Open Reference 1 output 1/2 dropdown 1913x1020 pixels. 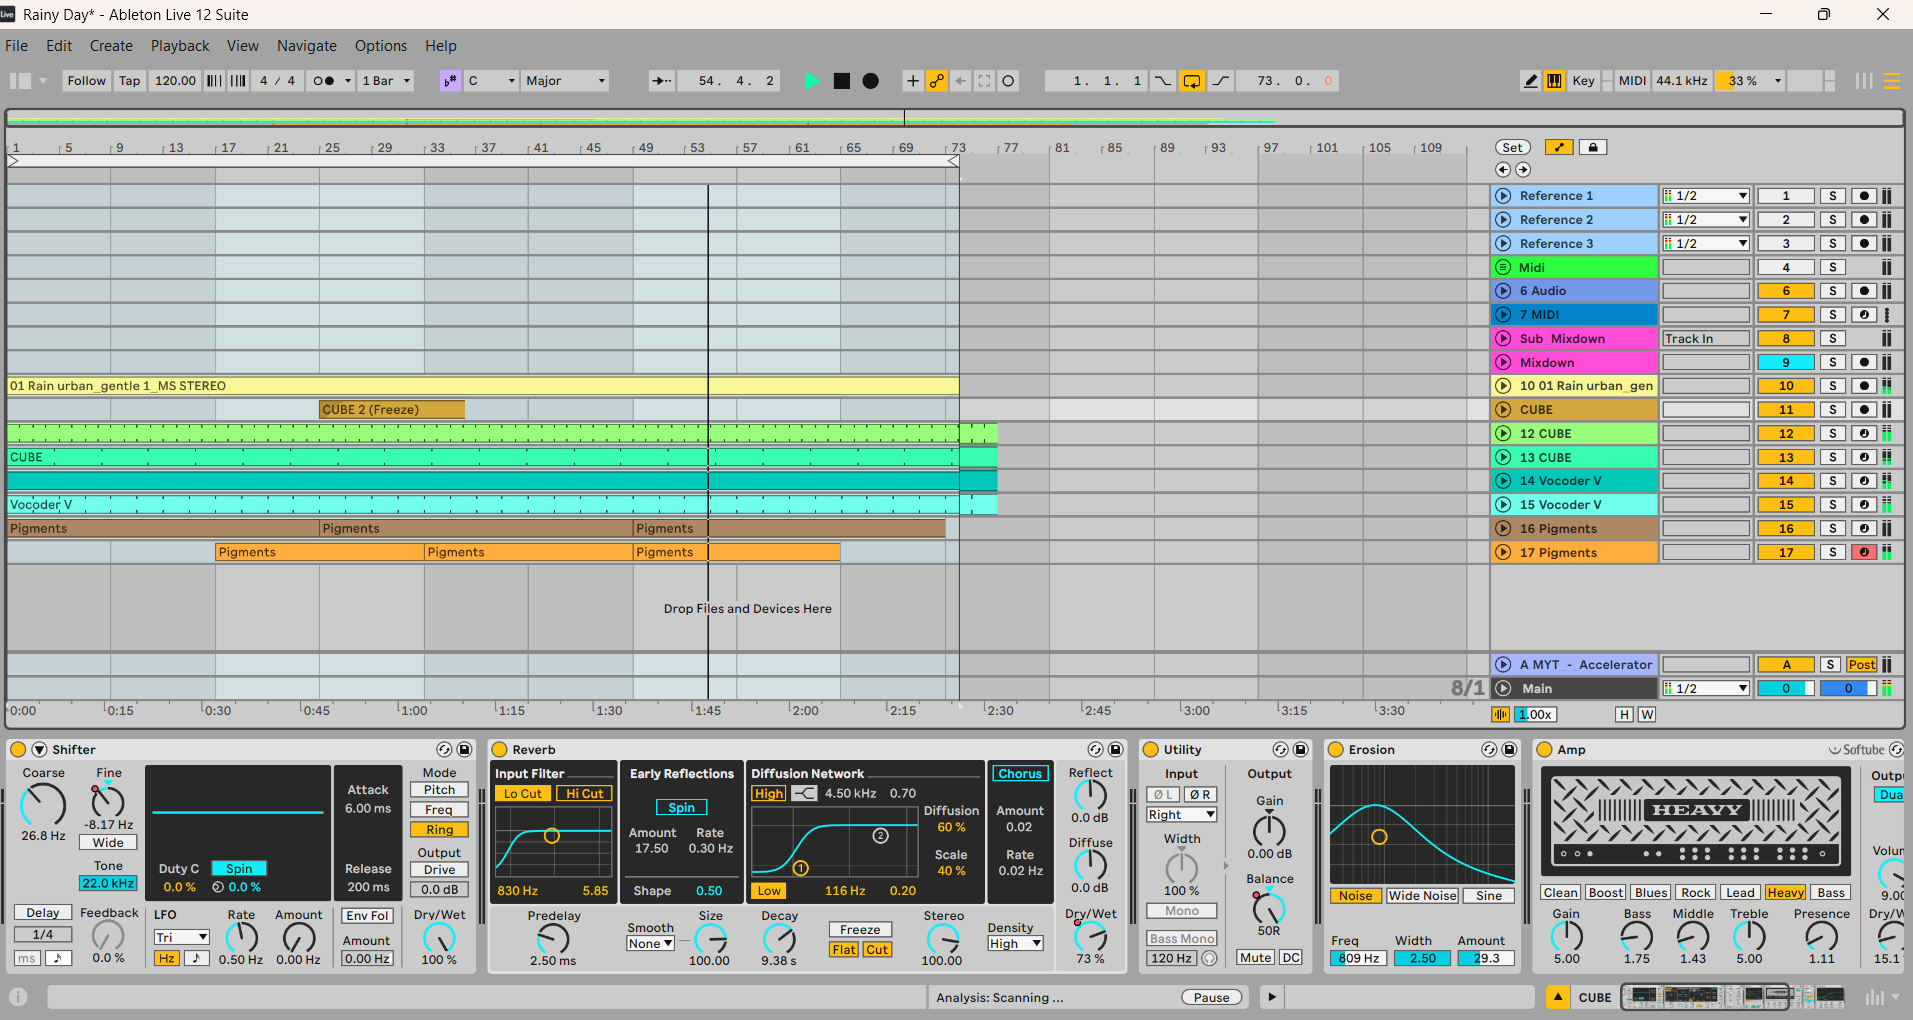[1706, 196]
